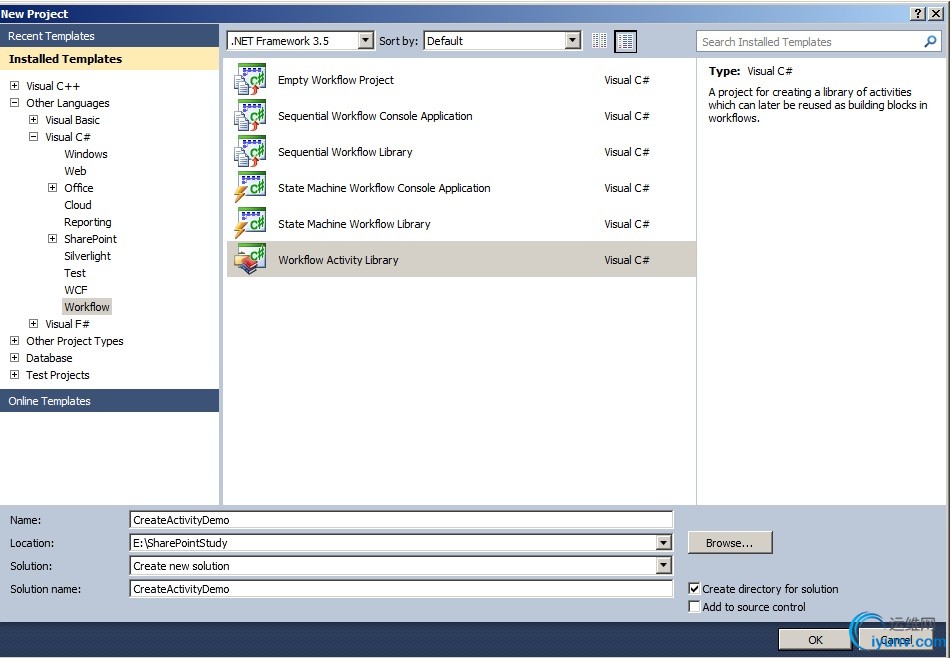The width and height of the screenshot is (952, 658).
Task: Confirm with the OK button
Action: click(x=815, y=639)
